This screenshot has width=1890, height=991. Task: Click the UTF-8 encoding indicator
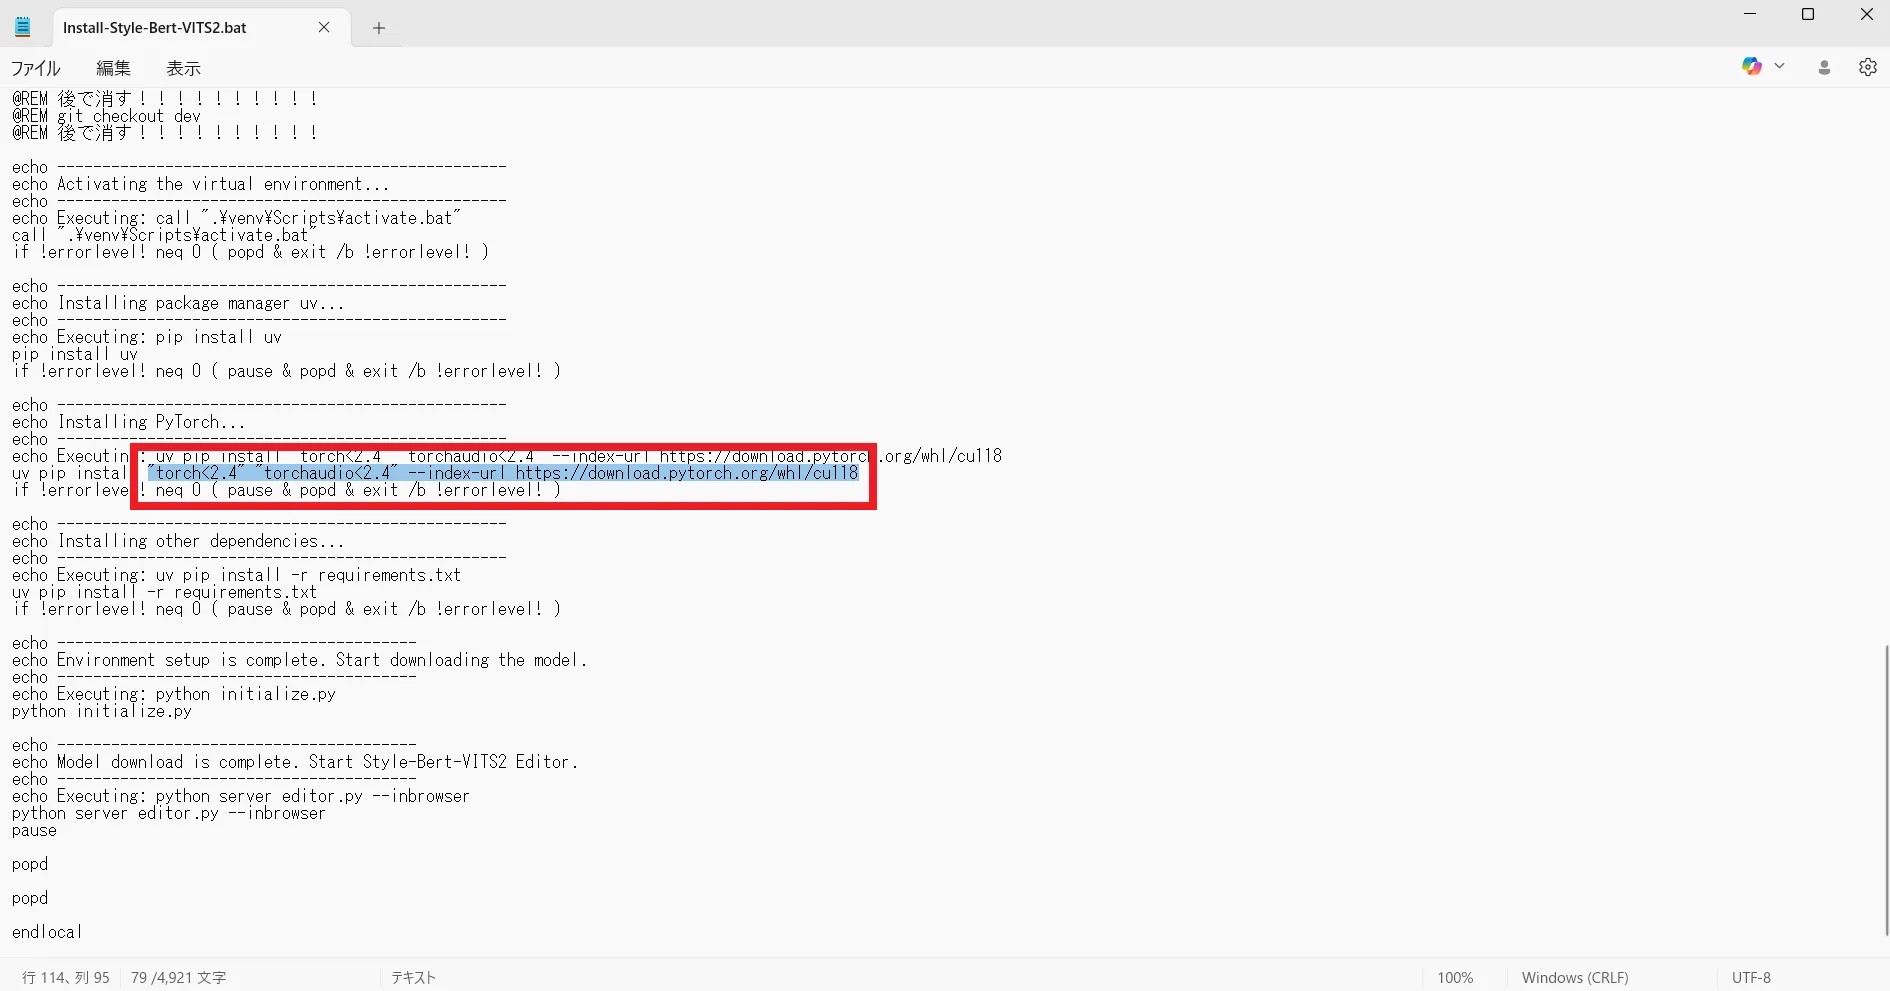pyautogui.click(x=1751, y=977)
